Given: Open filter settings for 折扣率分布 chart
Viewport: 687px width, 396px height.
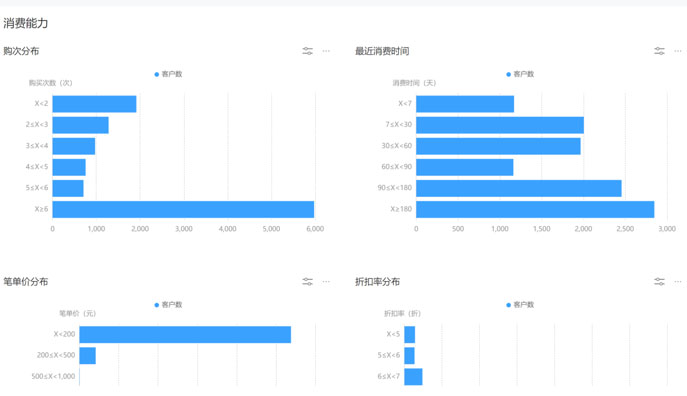Looking at the screenshot, I should point(659,281).
